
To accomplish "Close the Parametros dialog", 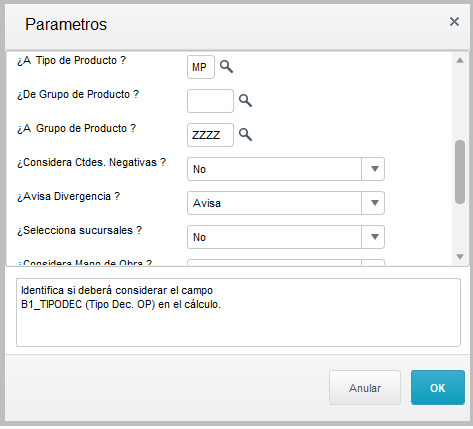I will coord(454,22).
